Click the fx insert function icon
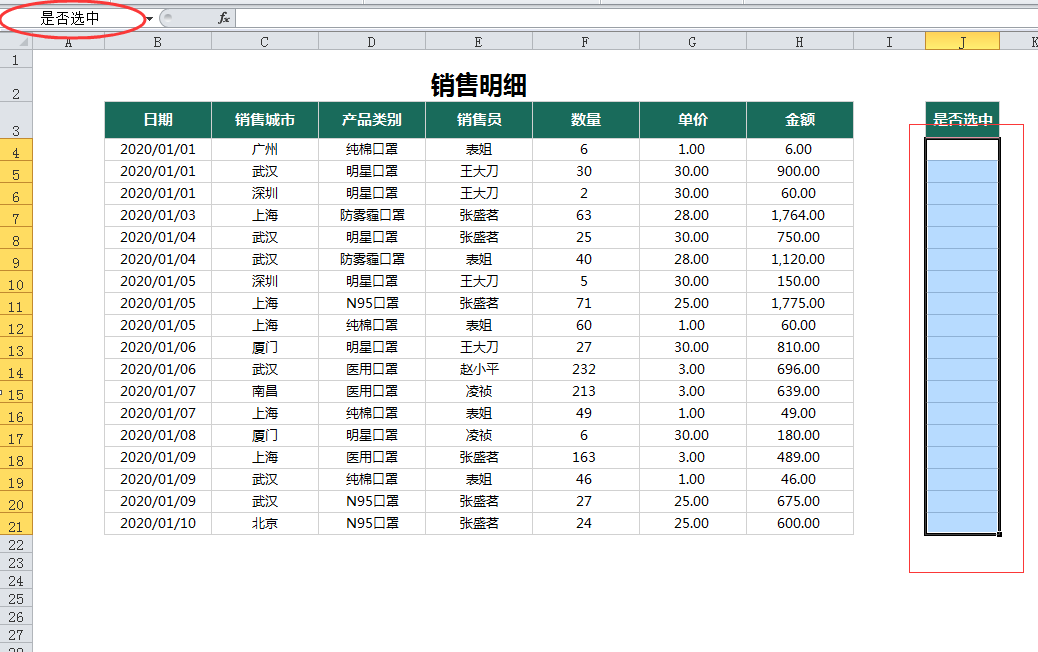The width and height of the screenshot is (1038, 652). (x=224, y=18)
